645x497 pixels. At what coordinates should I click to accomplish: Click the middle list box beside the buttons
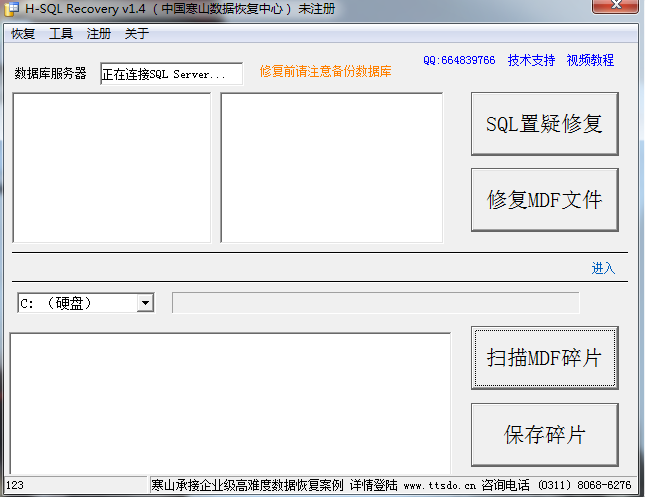(x=332, y=168)
